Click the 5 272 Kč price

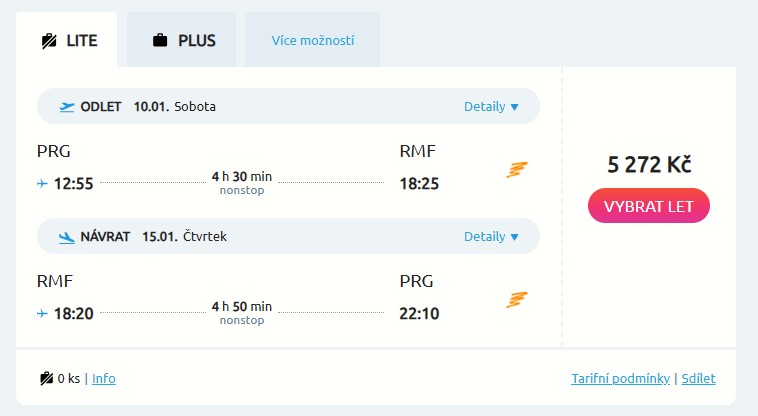pos(649,165)
